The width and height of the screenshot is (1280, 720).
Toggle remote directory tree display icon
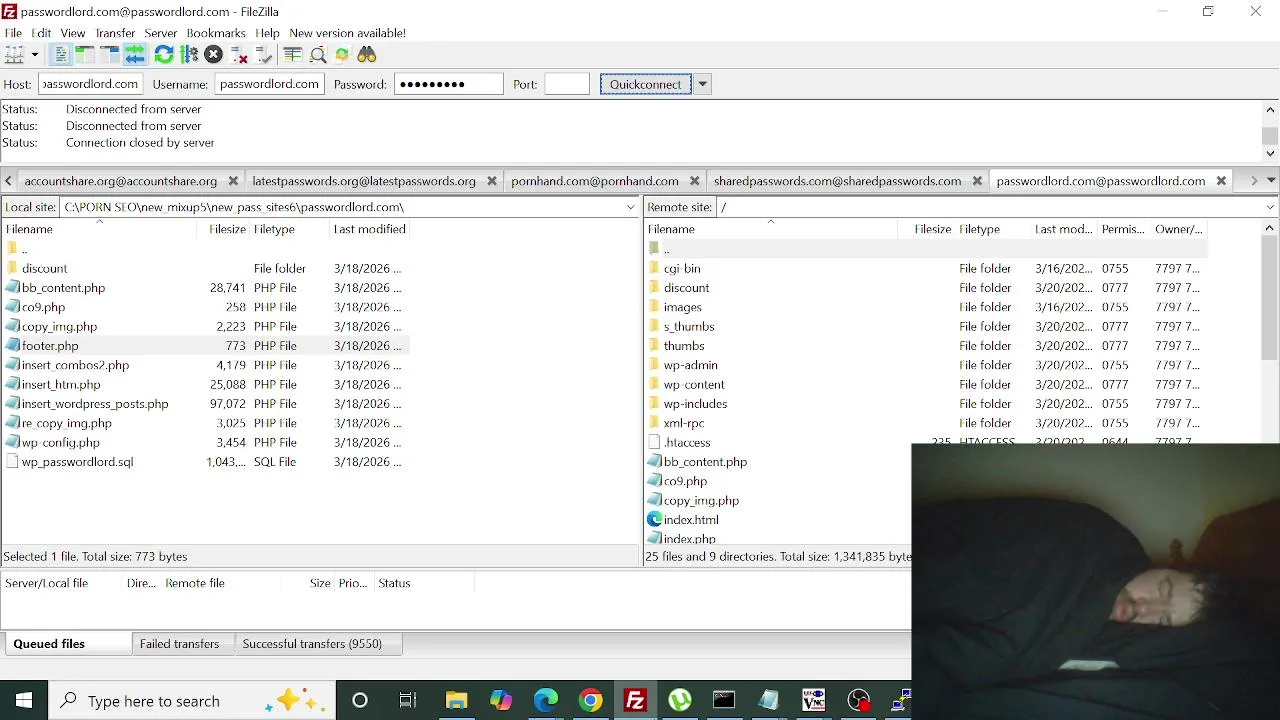pos(110,55)
